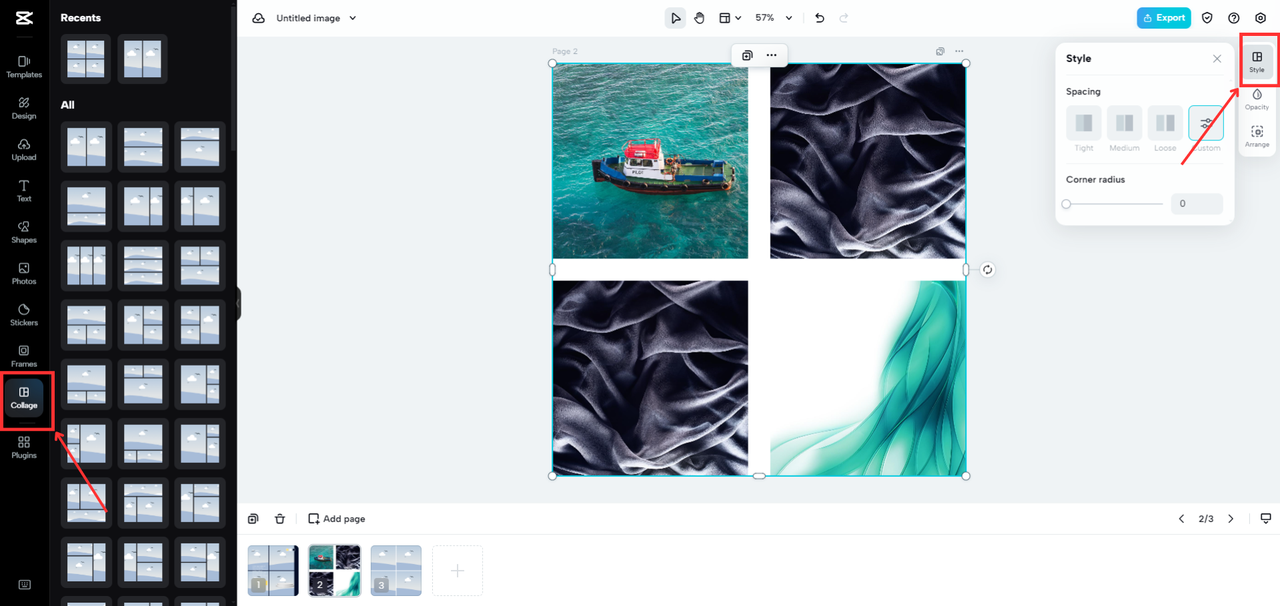Viewport: 1280px width, 606px height.
Task: Open the Opacity panel on right
Action: [1257, 99]
